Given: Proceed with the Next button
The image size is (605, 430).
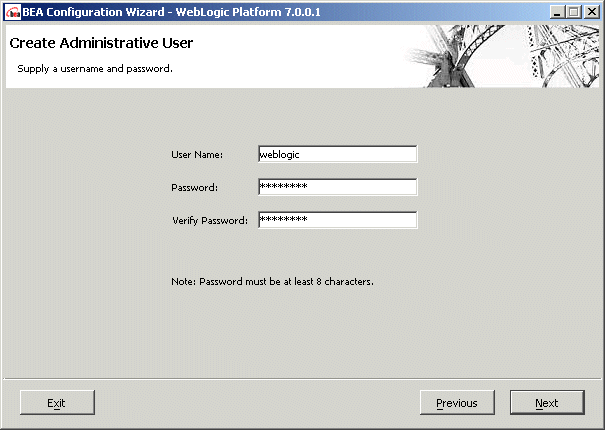Looking at the screenshot, I should click(x=547, y=403).
